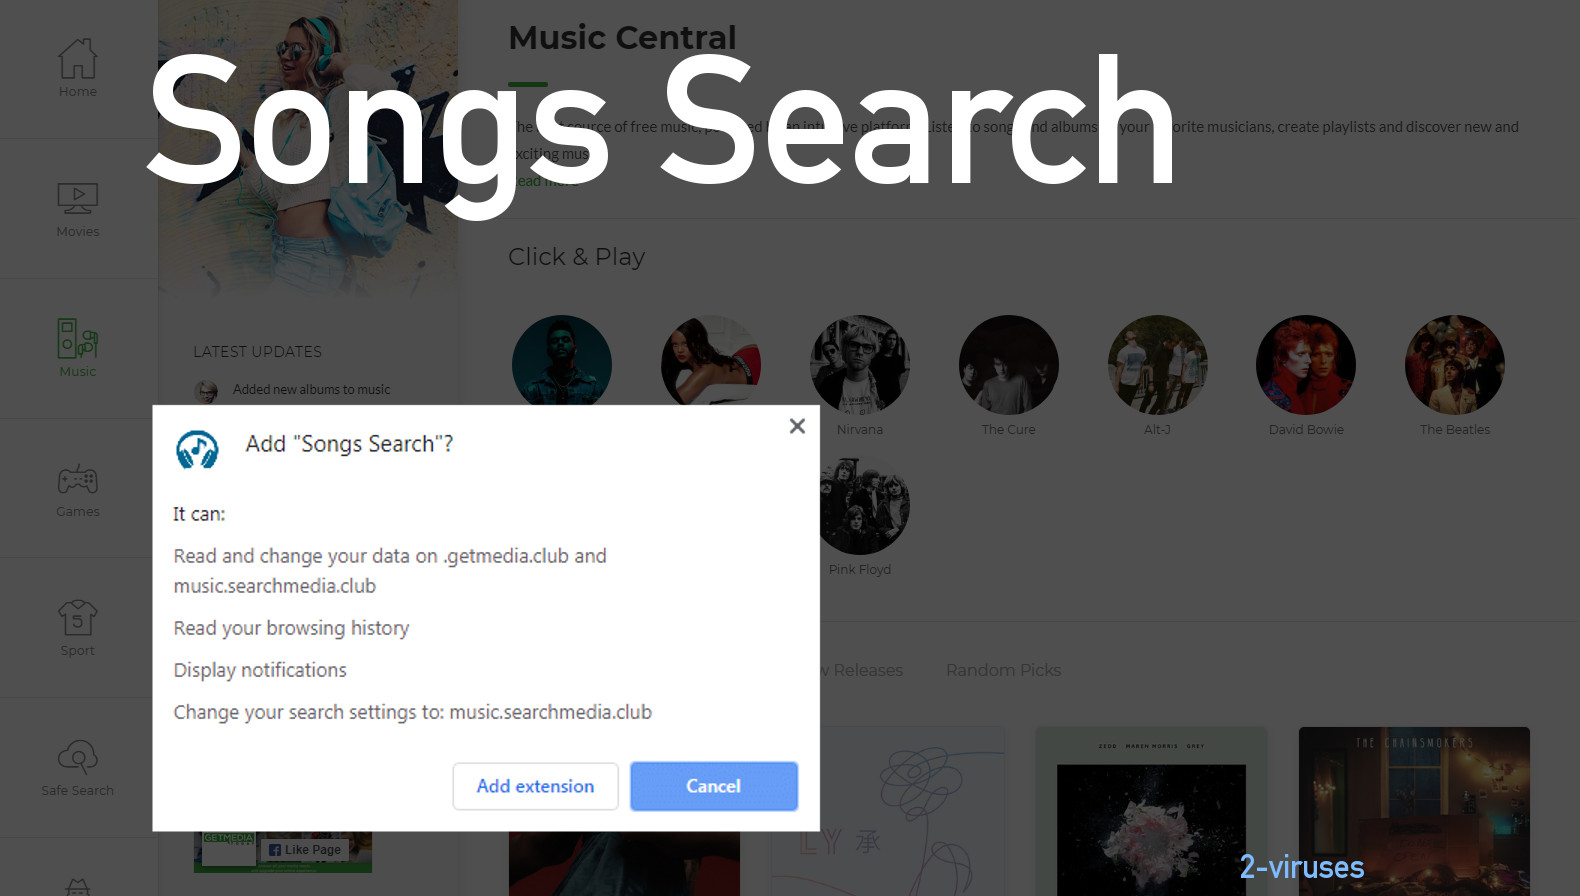Click the Facebook icon on the Like Page button
Viewport: 1580px width, 896px height.
tap(275, 849)
